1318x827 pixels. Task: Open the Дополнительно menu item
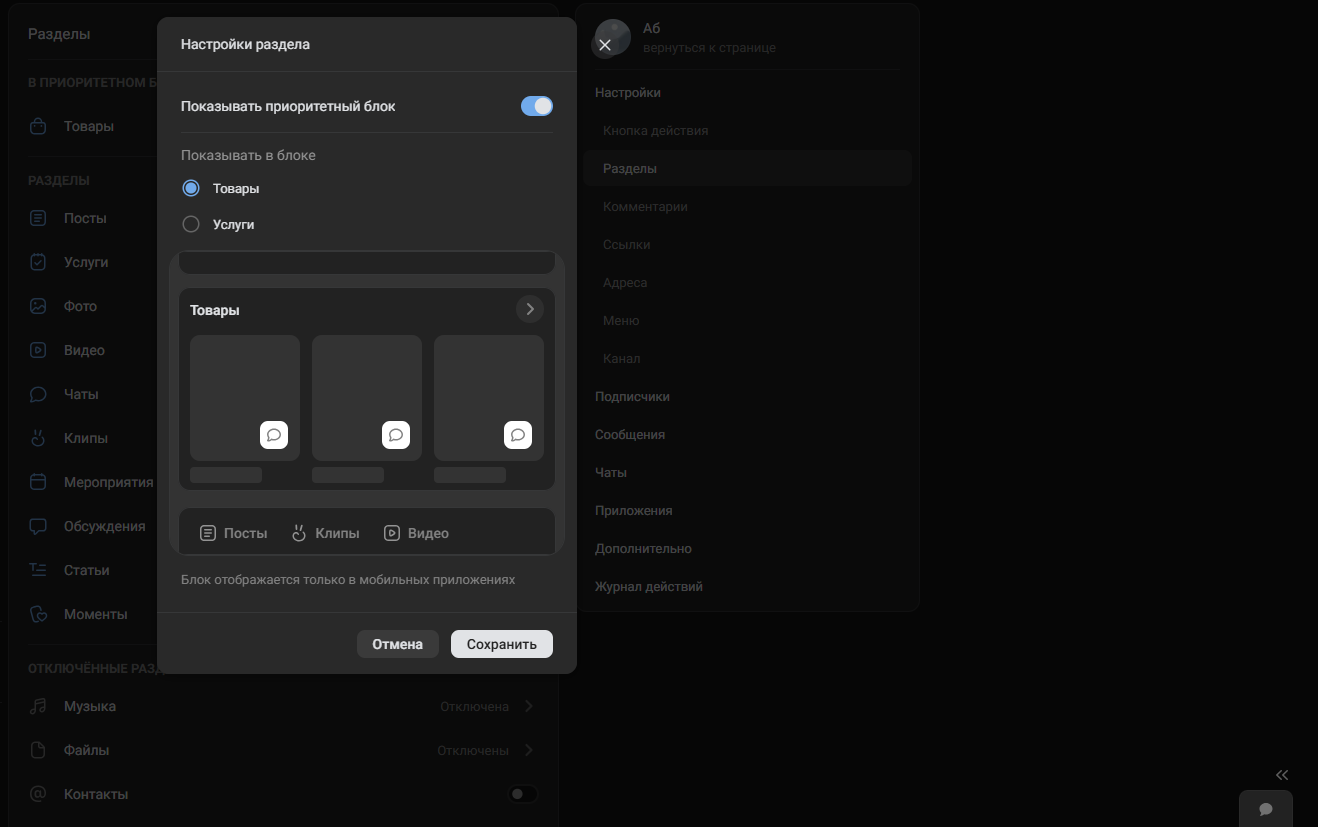point(643,549)
